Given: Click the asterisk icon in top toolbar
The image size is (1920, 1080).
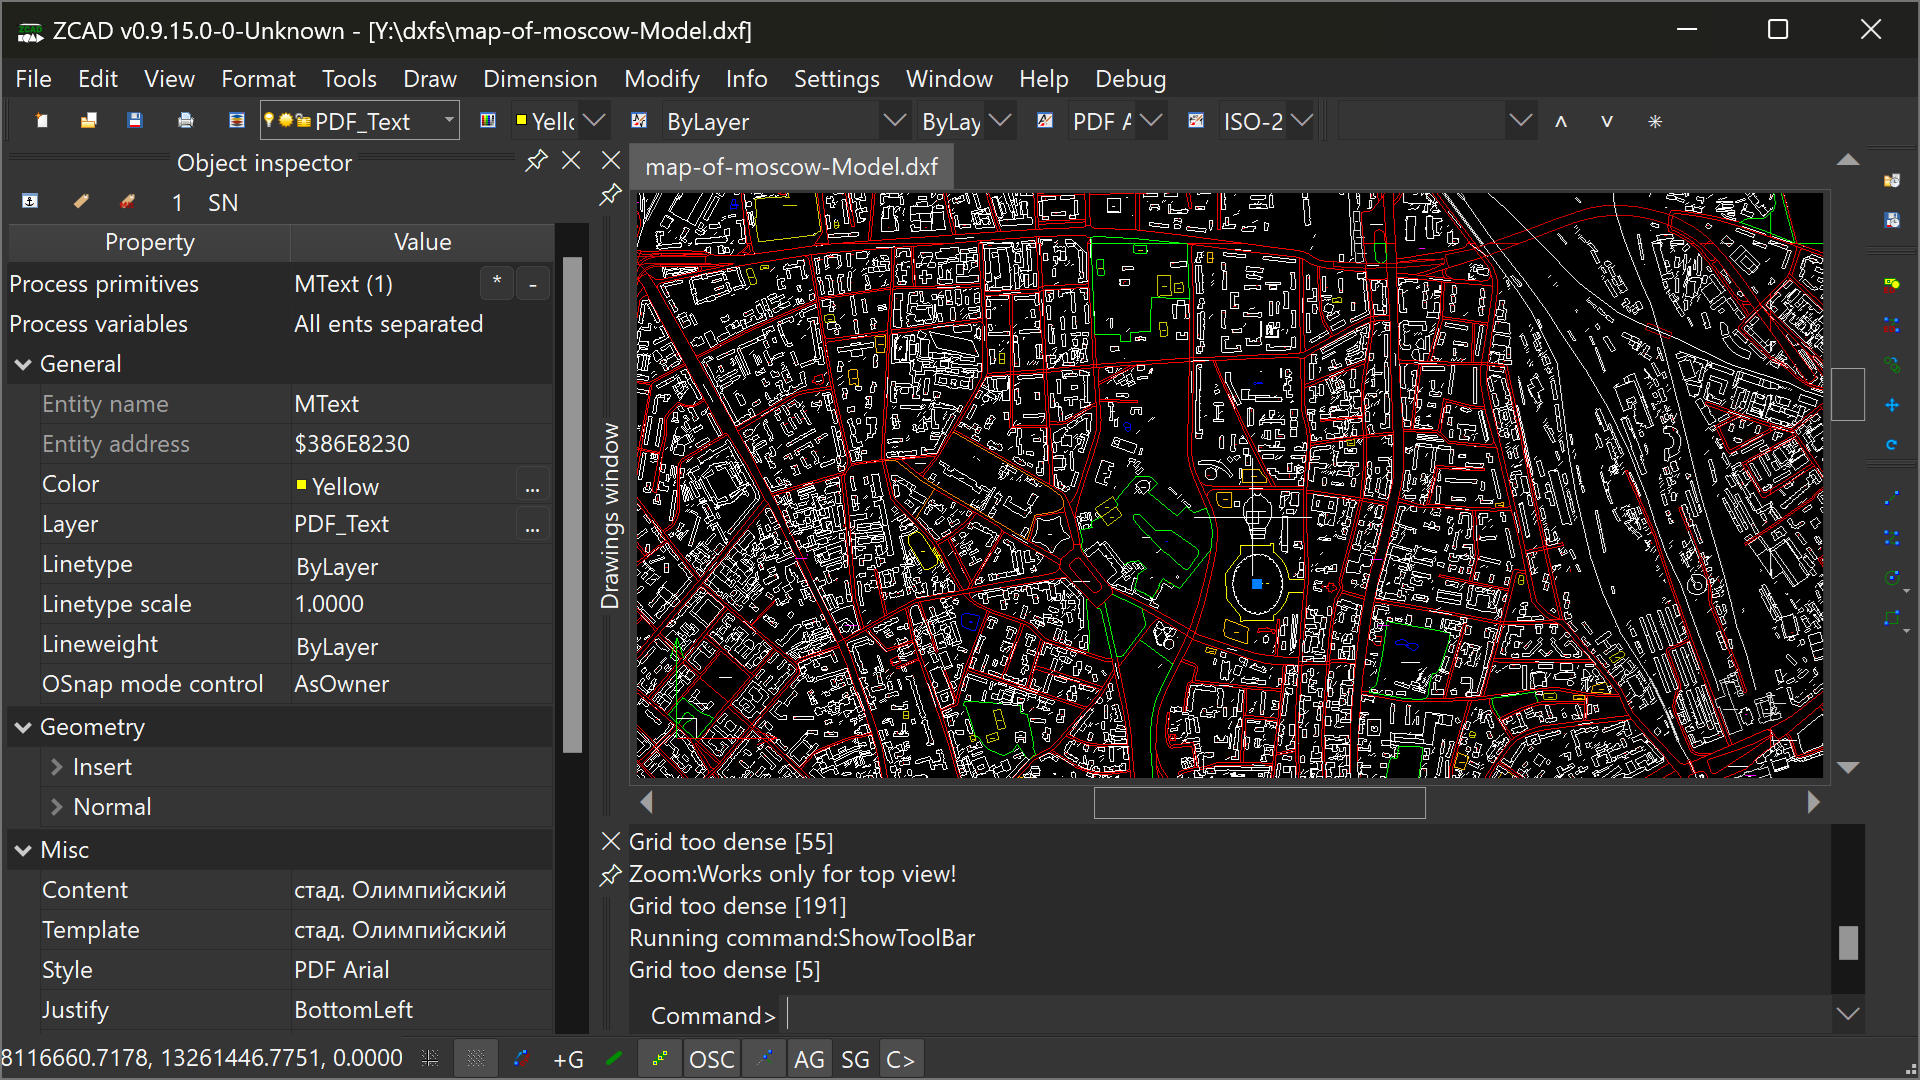Looking at the screenshot, I should [x=1655, y=121].
